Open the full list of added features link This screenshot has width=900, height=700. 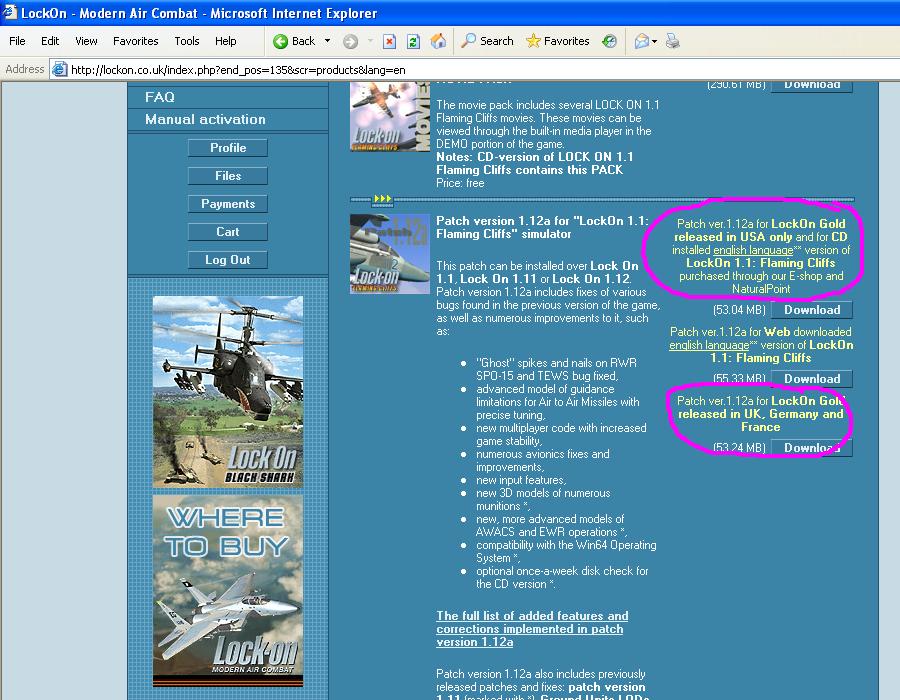tap(532, 629)
